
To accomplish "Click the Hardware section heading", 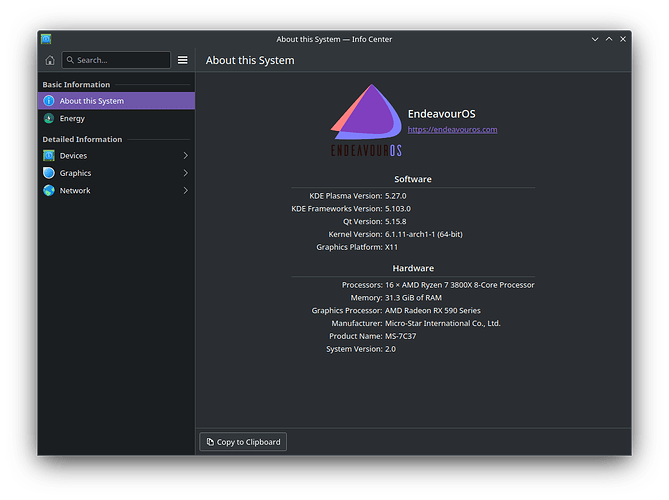I will 413,268.
